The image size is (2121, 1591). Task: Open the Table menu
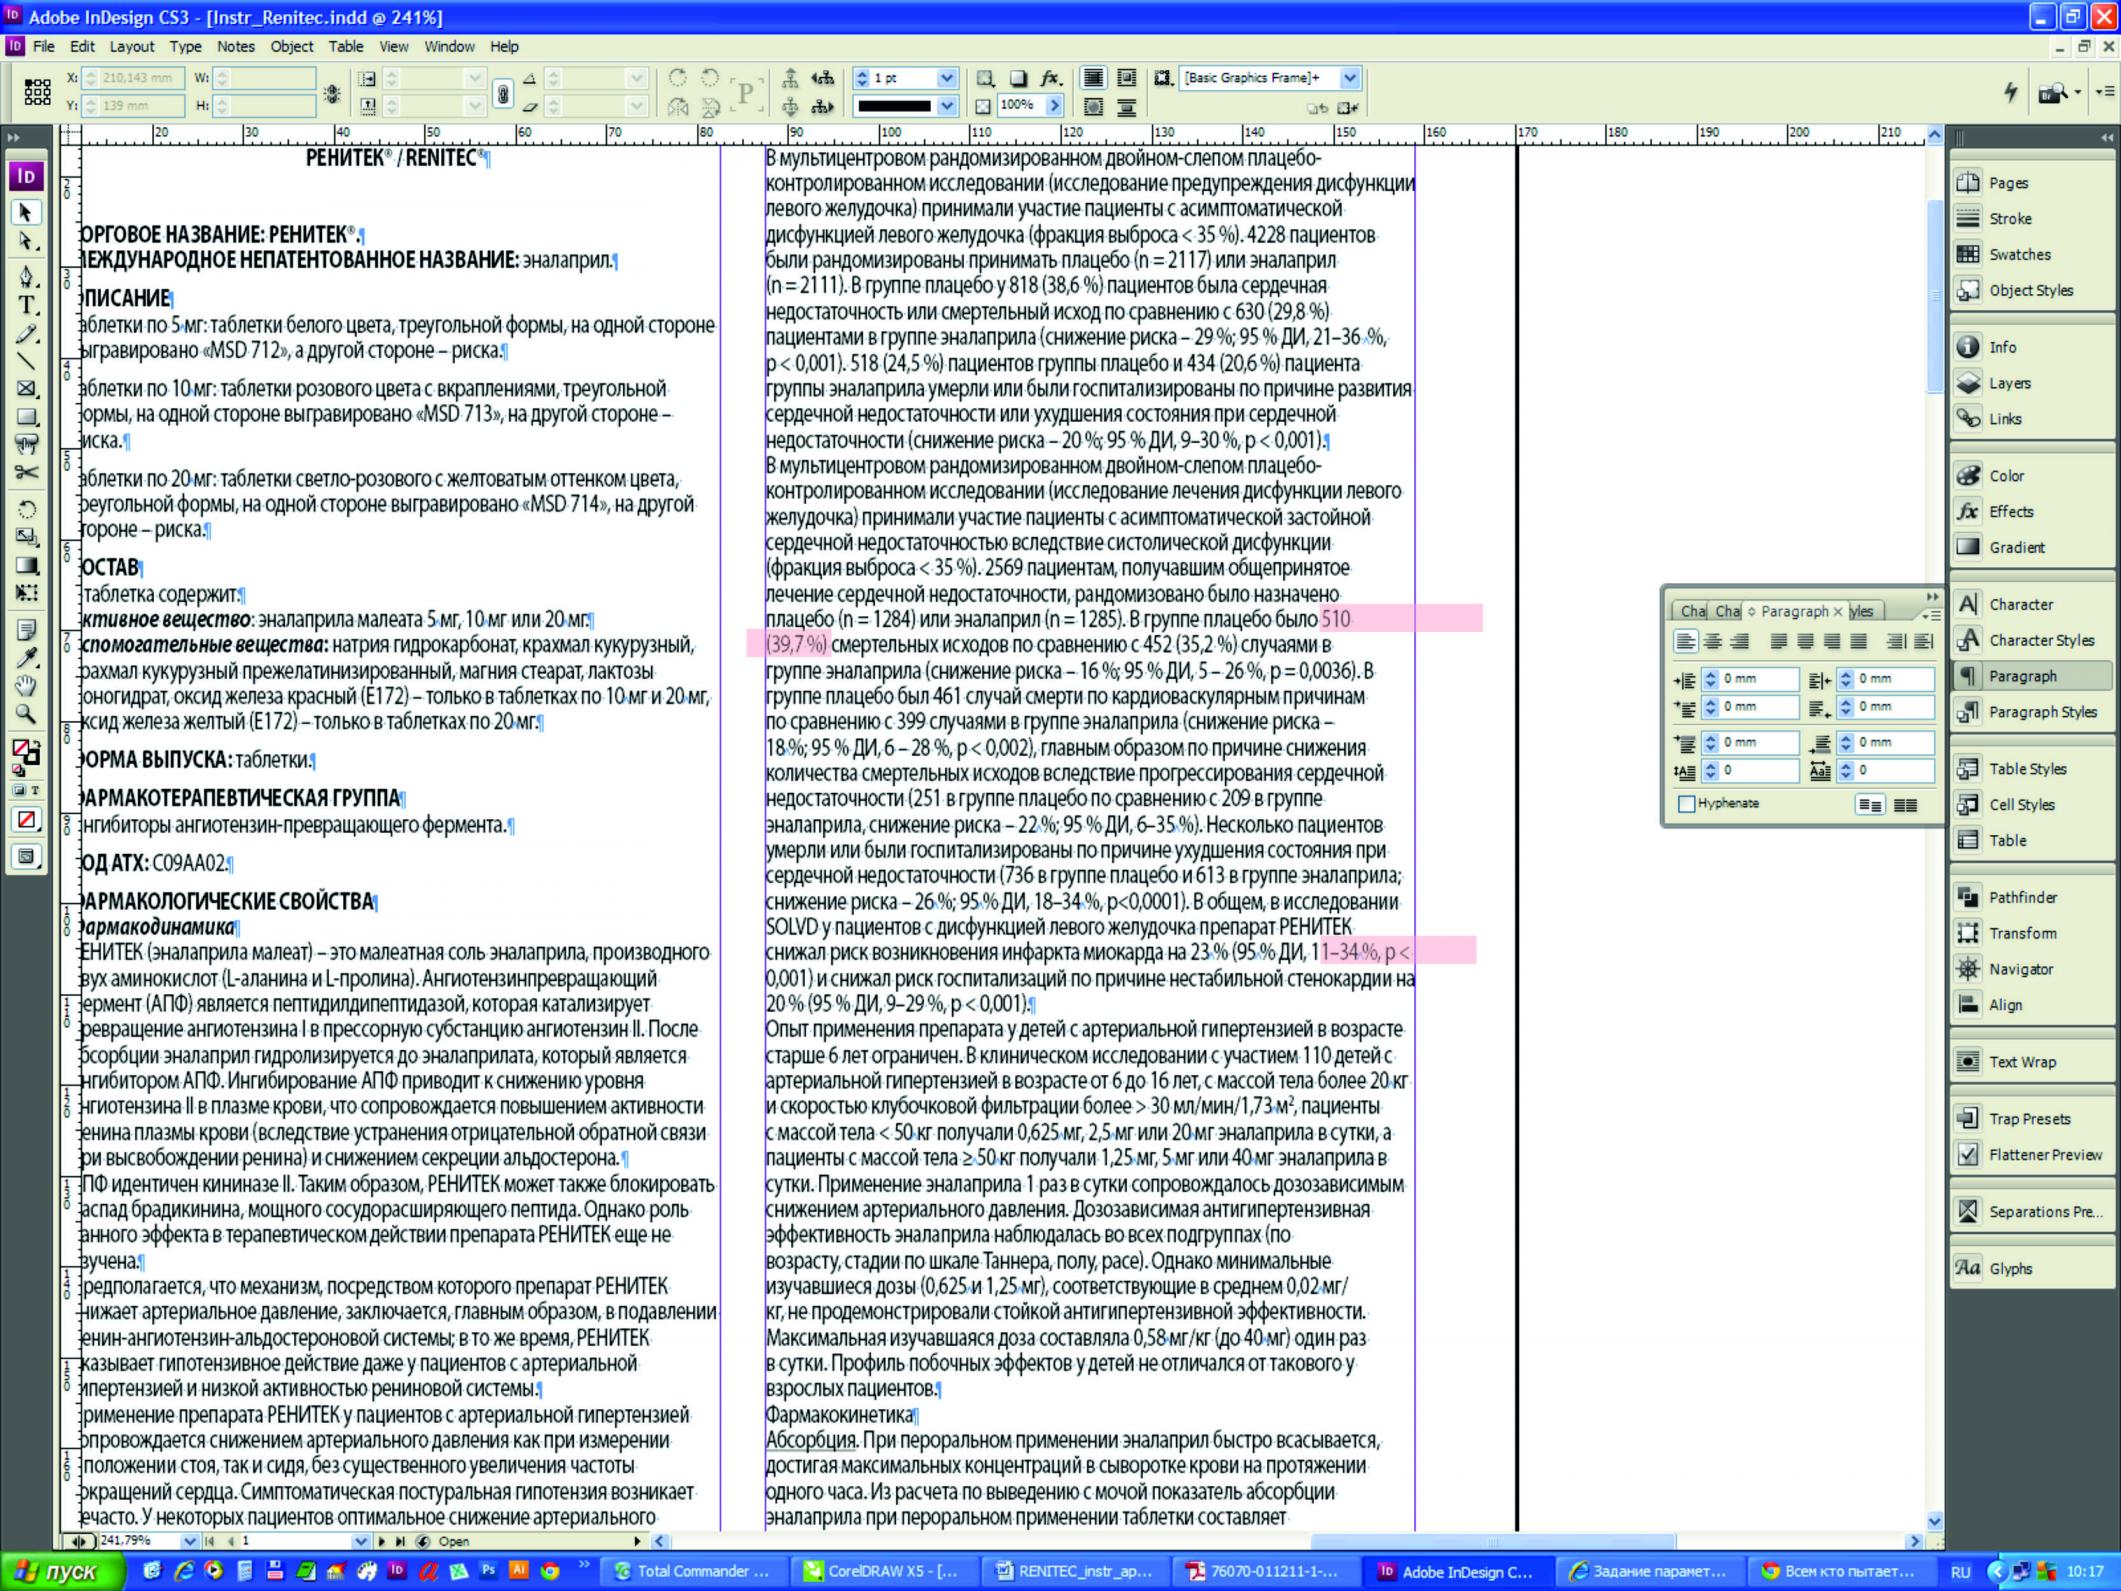tap(346, 46)
